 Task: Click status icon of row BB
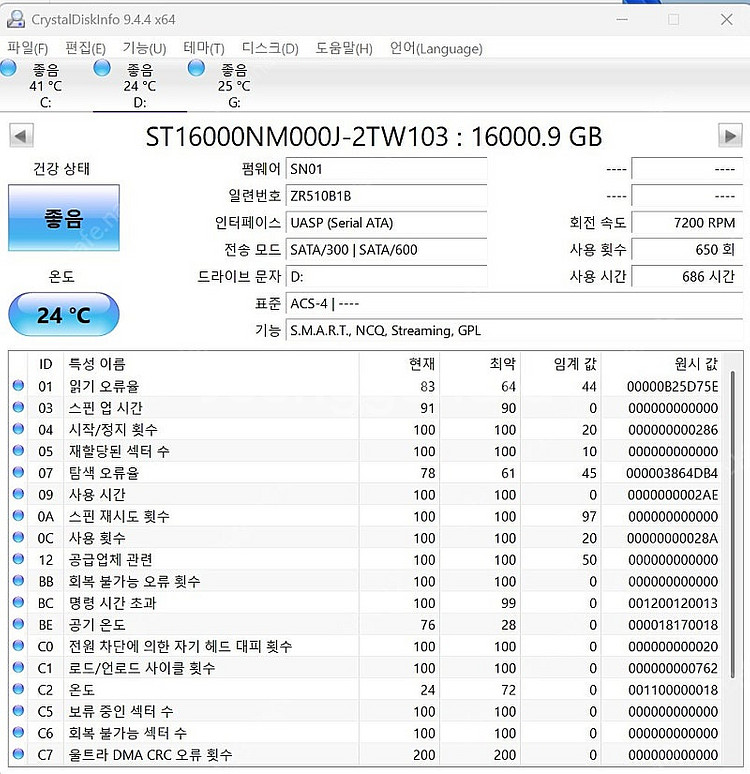(x=18, y=580)
